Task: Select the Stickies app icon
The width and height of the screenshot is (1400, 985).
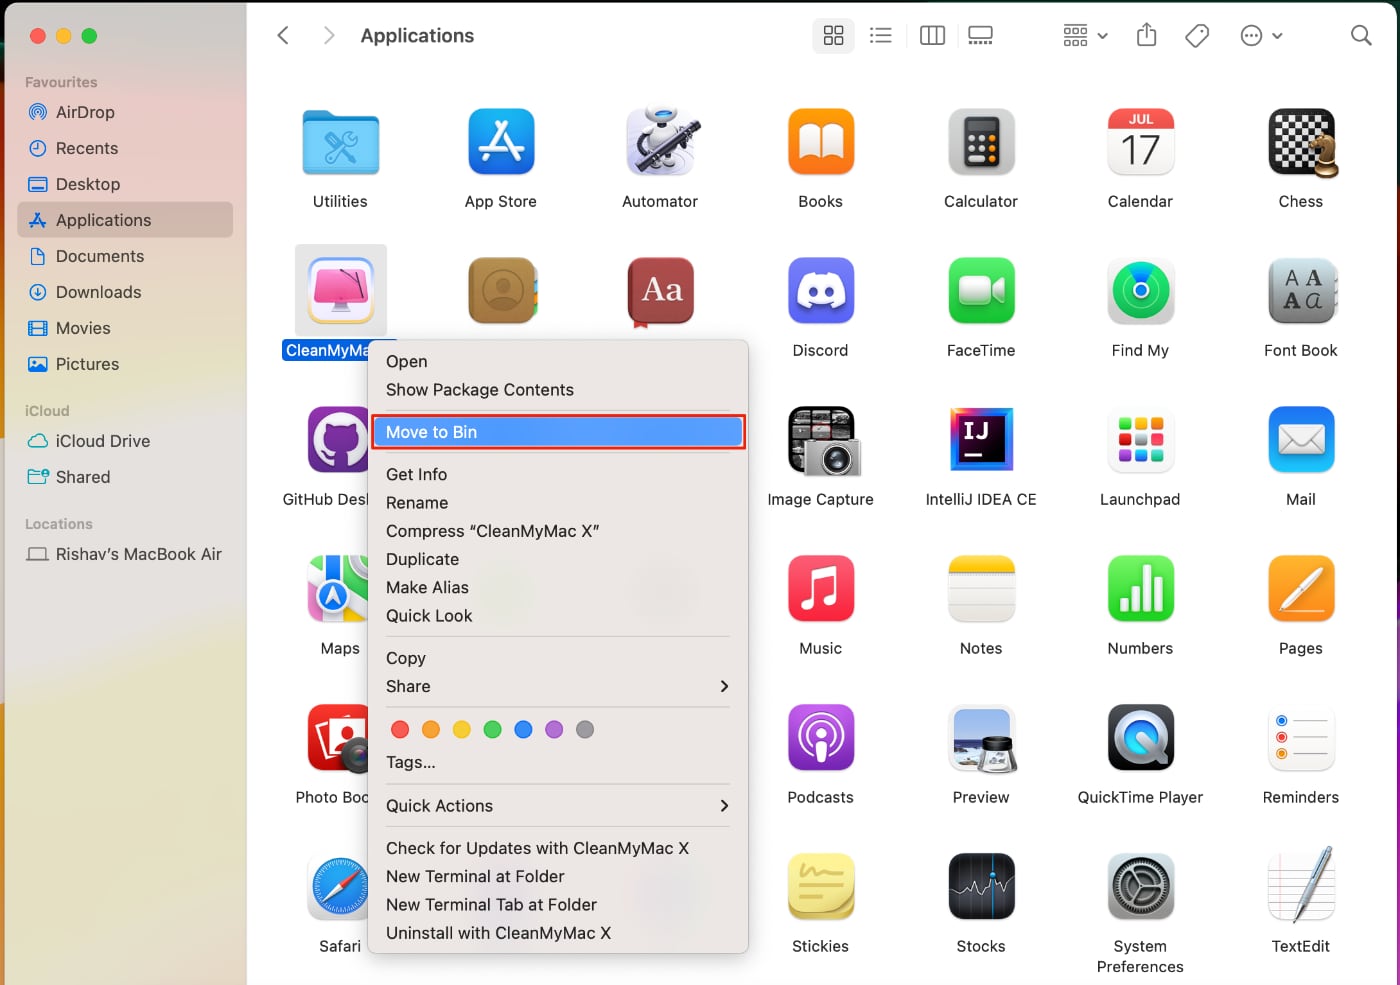Action: coord(821,887)
